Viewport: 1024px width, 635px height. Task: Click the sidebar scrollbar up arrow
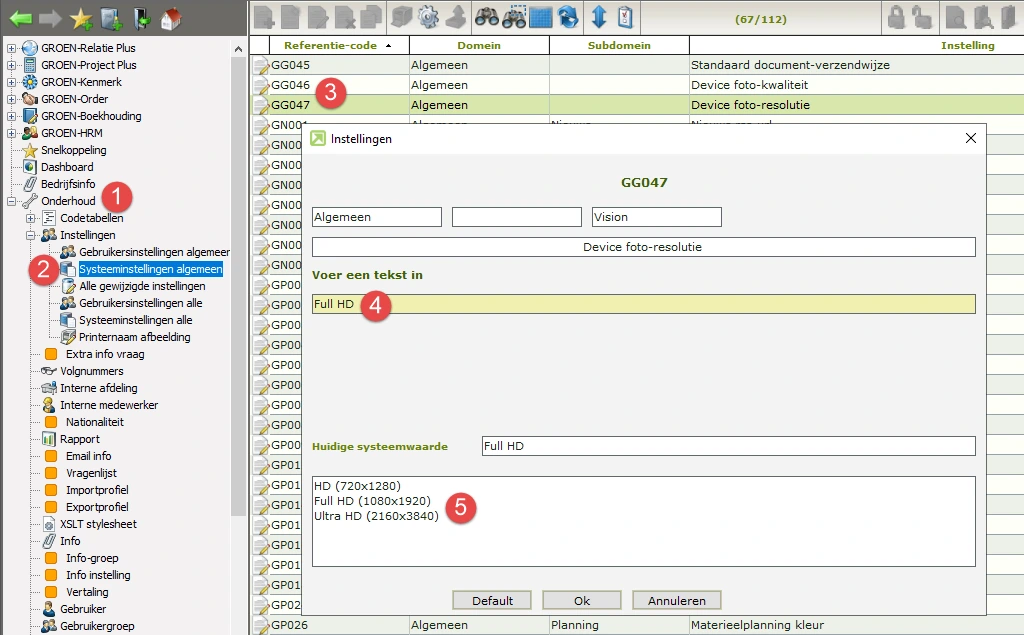tap(238, 49)
